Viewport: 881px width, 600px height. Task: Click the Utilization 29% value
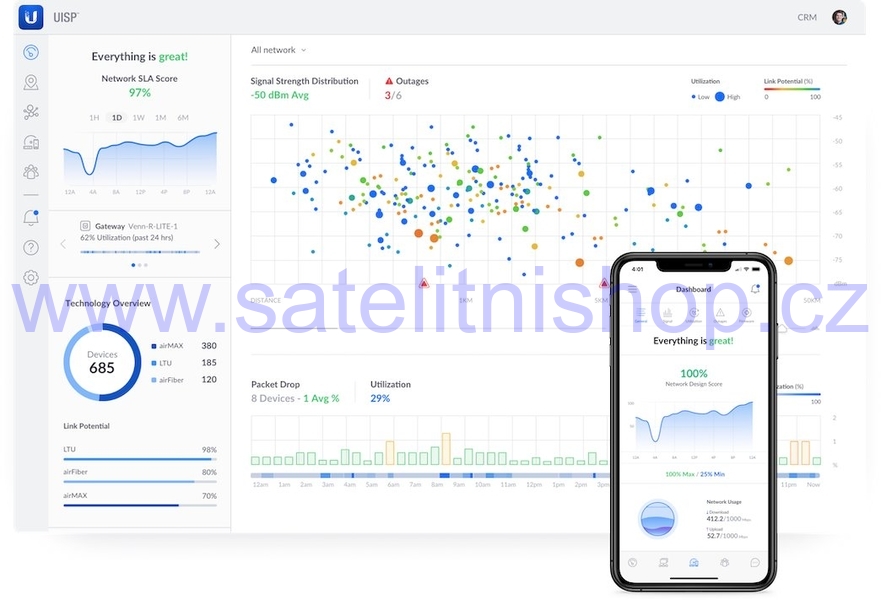(x=380, y=398)
